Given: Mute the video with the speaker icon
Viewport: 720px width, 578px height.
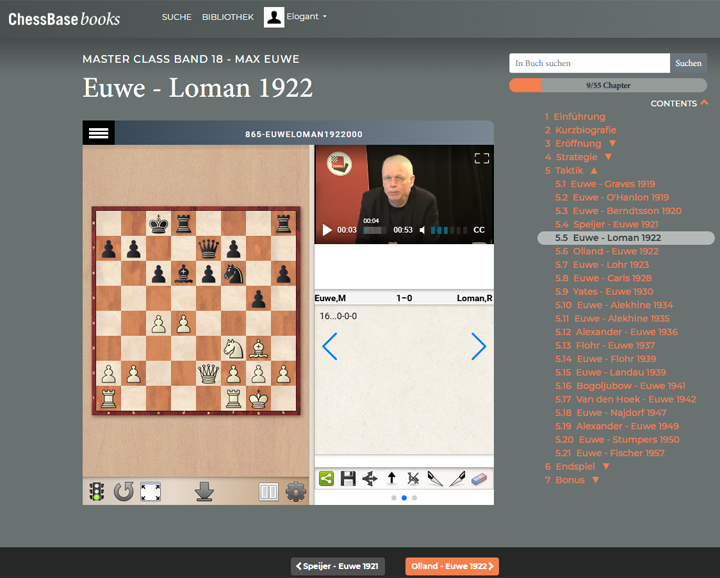Looking at the screenshot, I should click(x=423, y=230).
